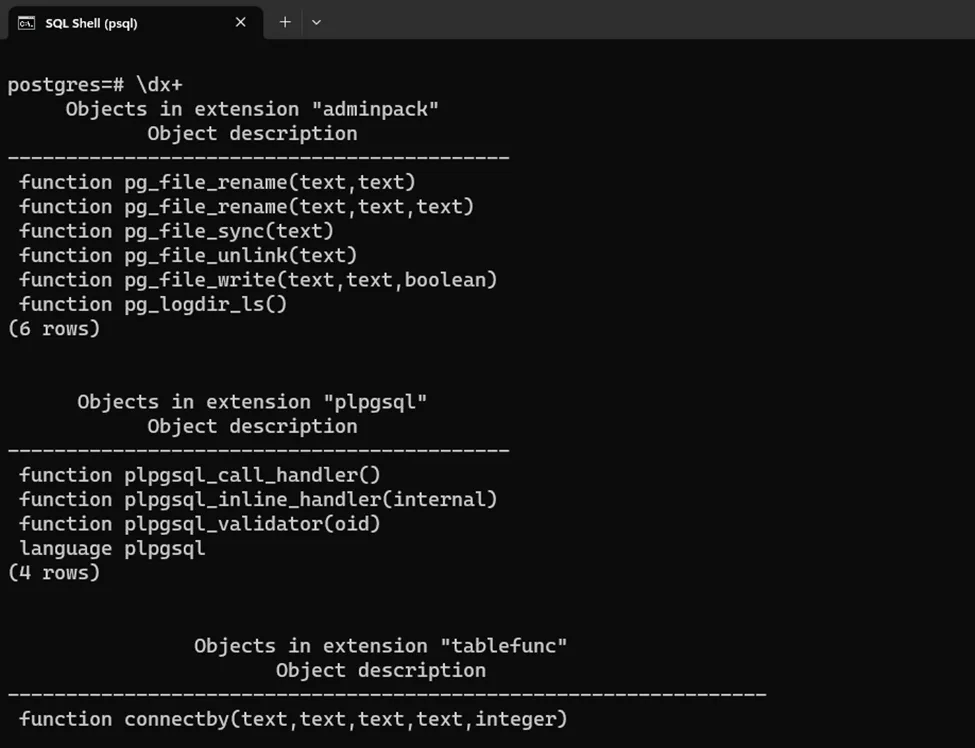Click the pg_logdir_ls() function line
This screenshot has height=748, width=975.
point(153,304)
